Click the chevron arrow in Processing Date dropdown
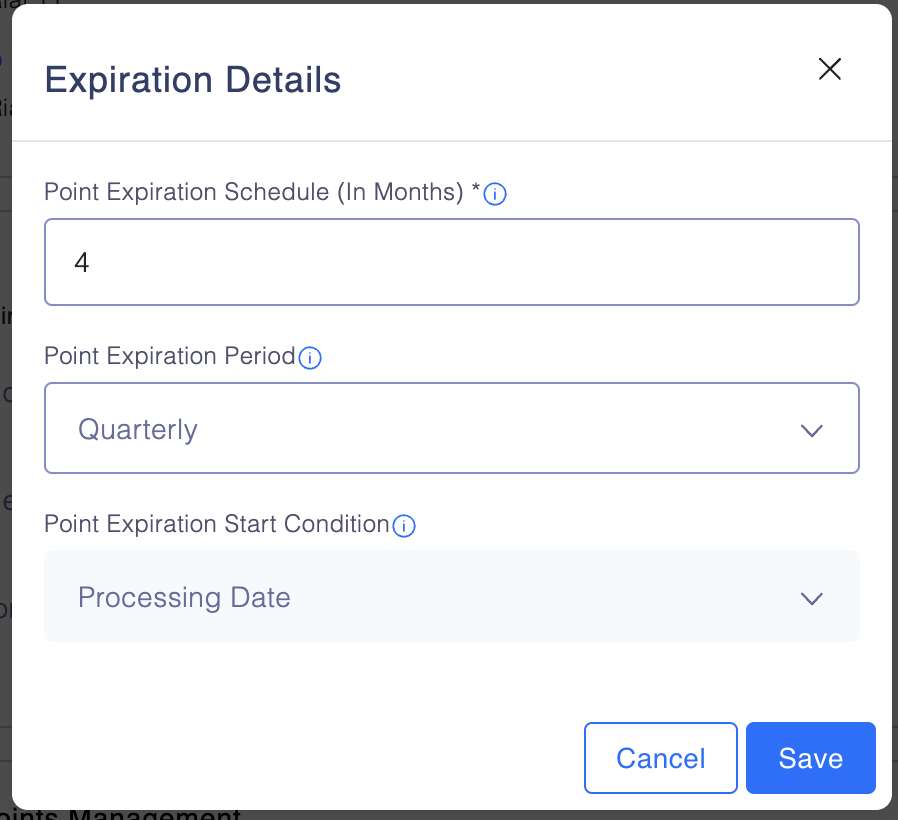The width and height of the screenshot is (898, 820). [812, 599]
